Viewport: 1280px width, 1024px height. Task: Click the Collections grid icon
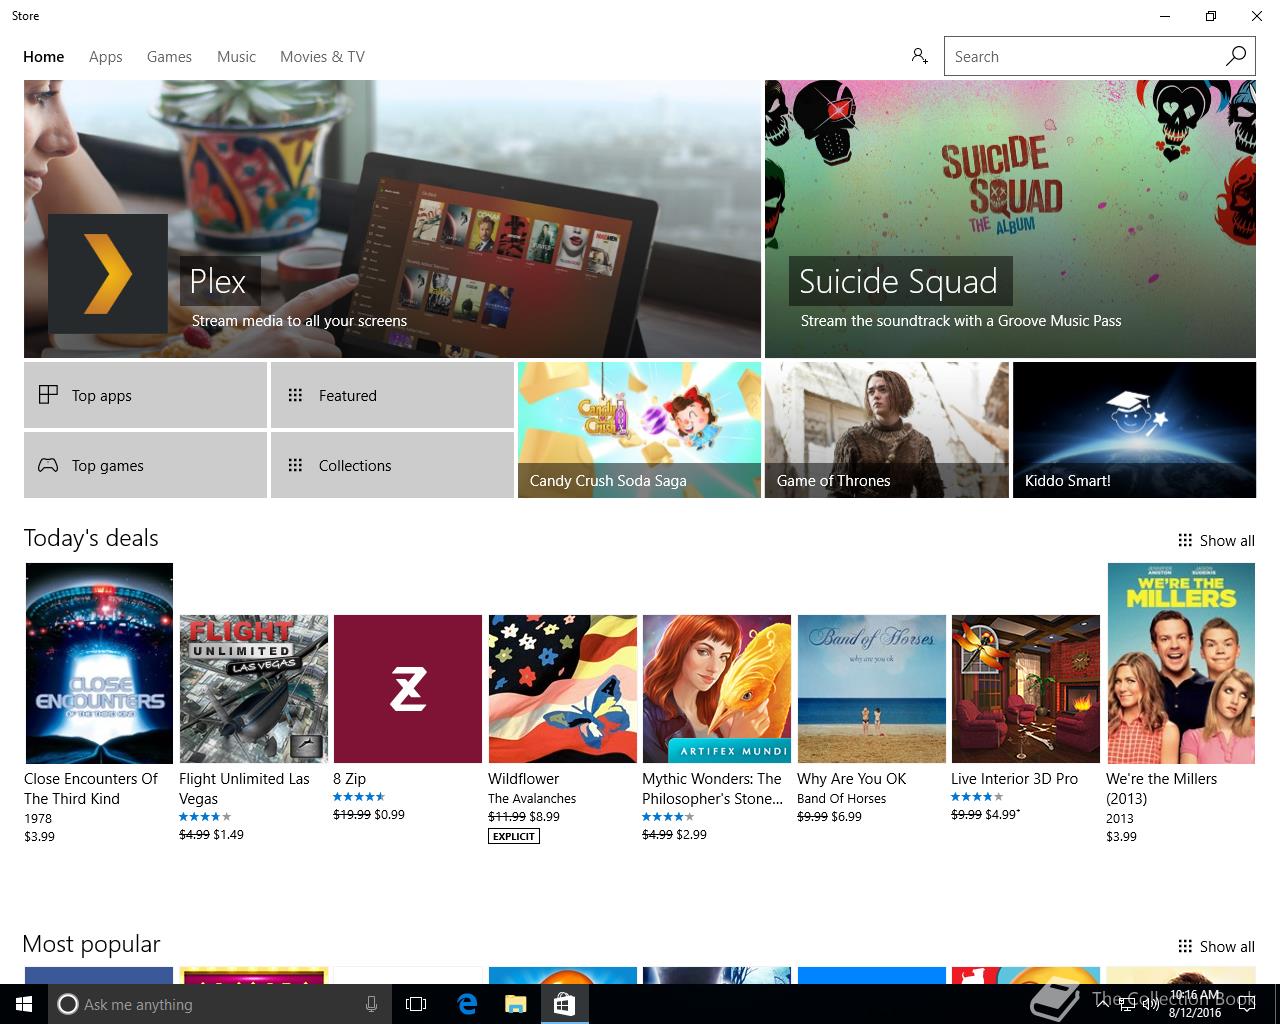[x=295, y=465]
